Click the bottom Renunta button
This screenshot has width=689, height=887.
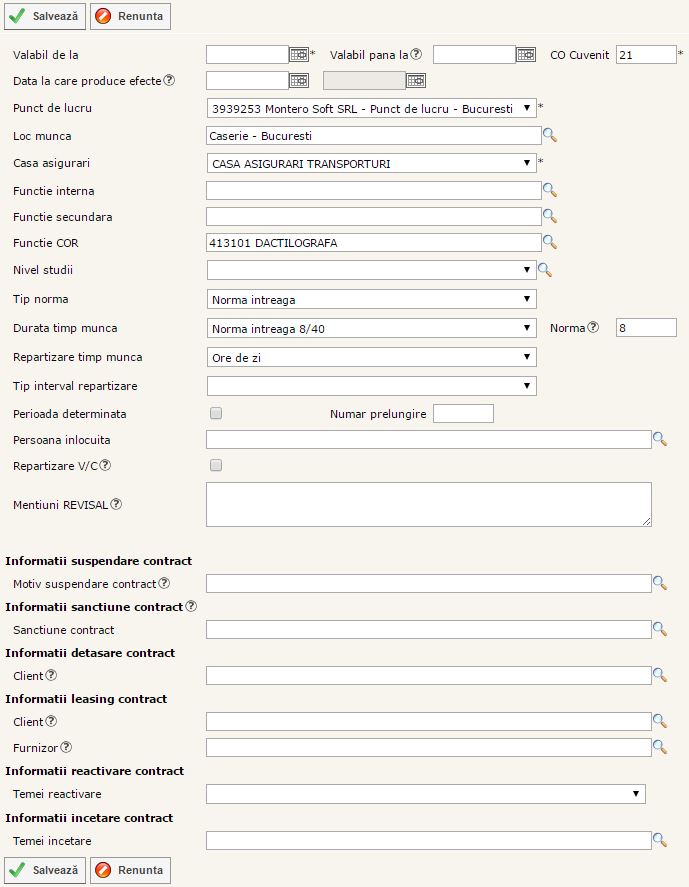(x=131, y=870)
